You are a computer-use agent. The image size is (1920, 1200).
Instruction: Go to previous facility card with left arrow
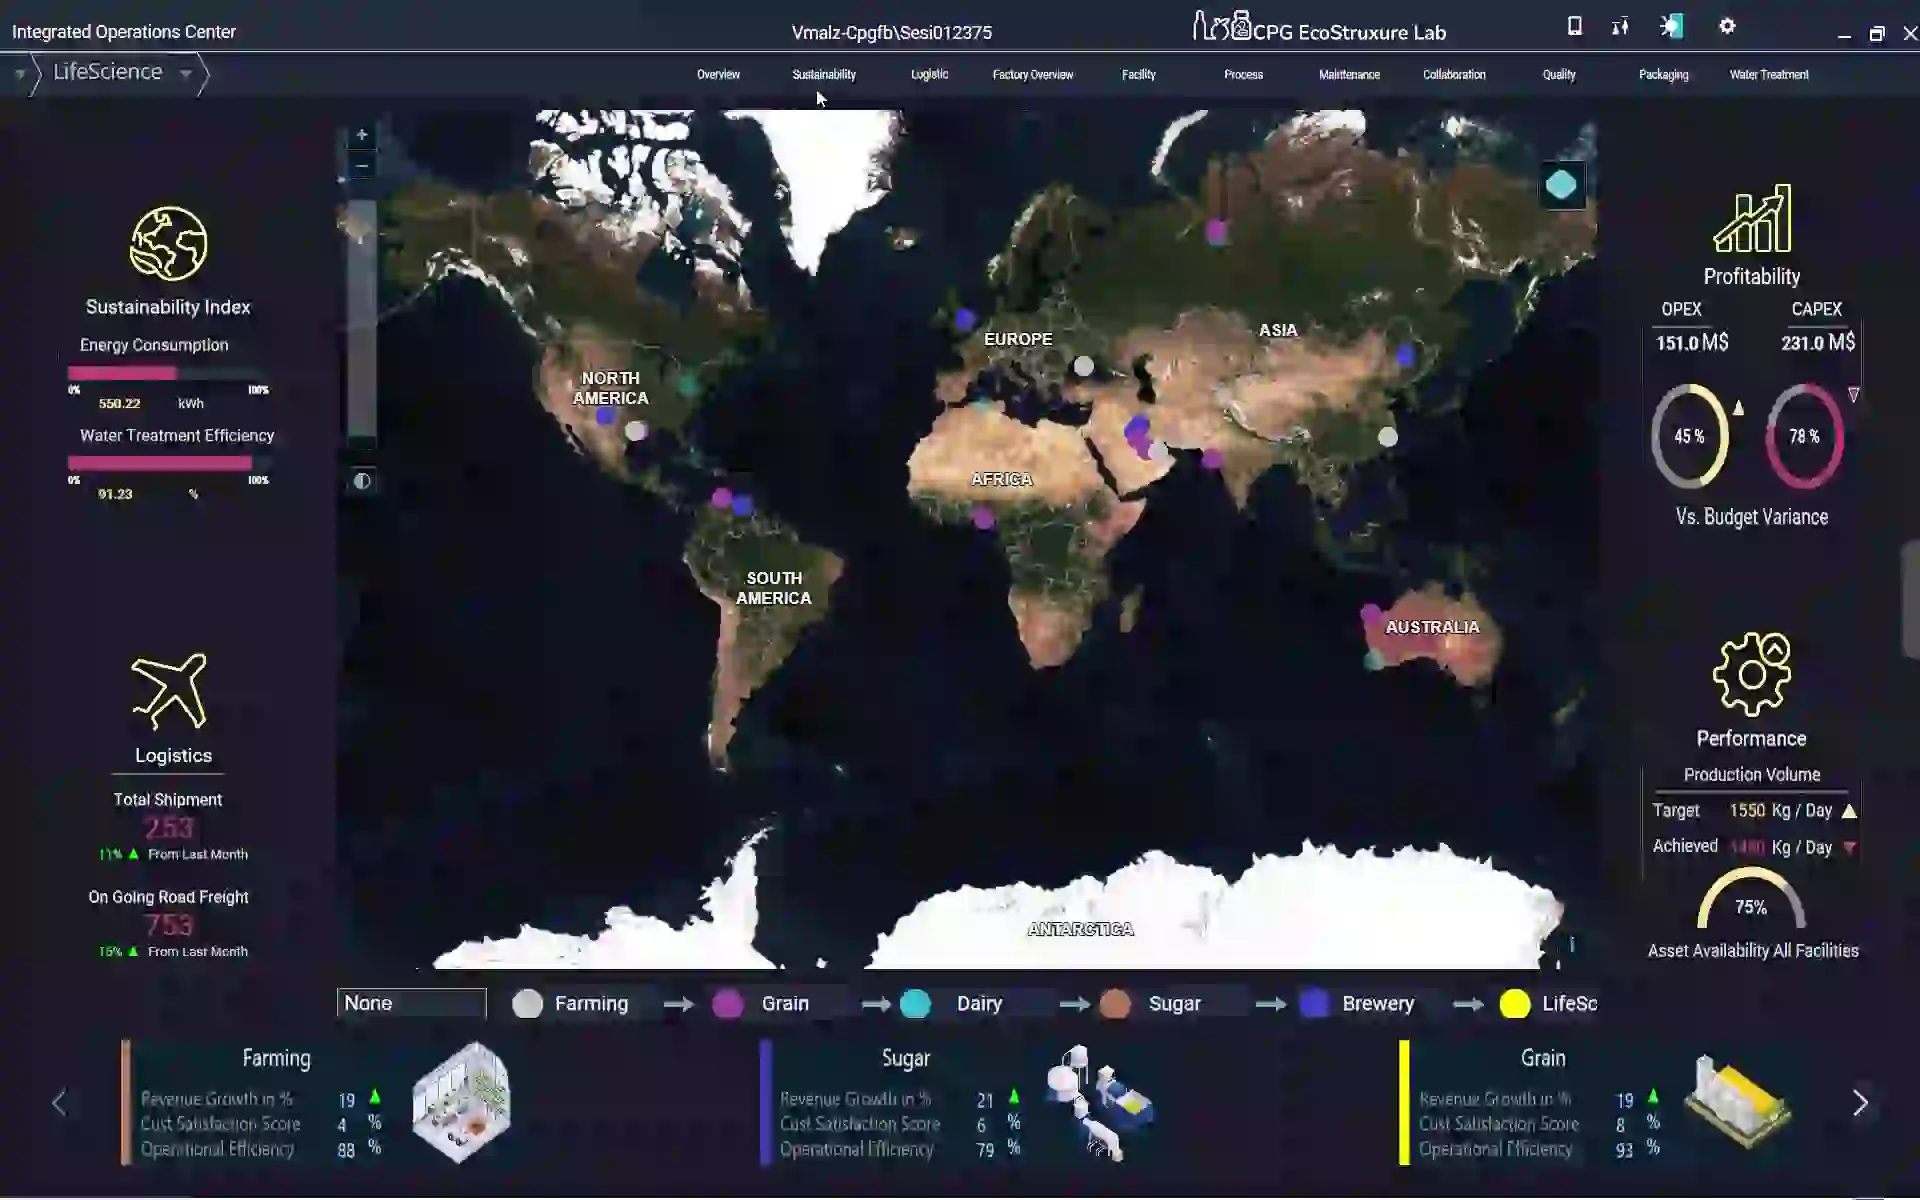point(59,1103)
